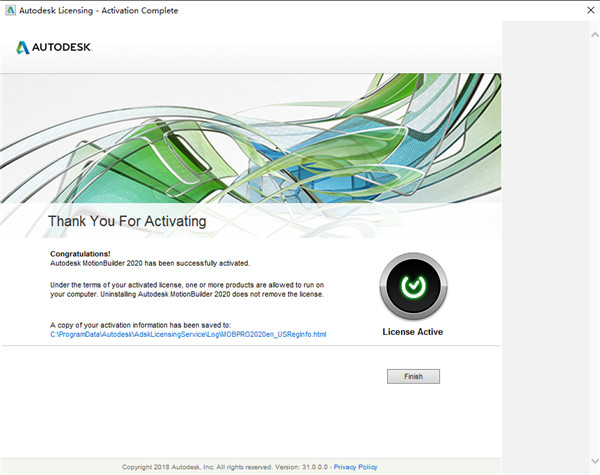Close the Autodesk Licensing window

point(591,10)
